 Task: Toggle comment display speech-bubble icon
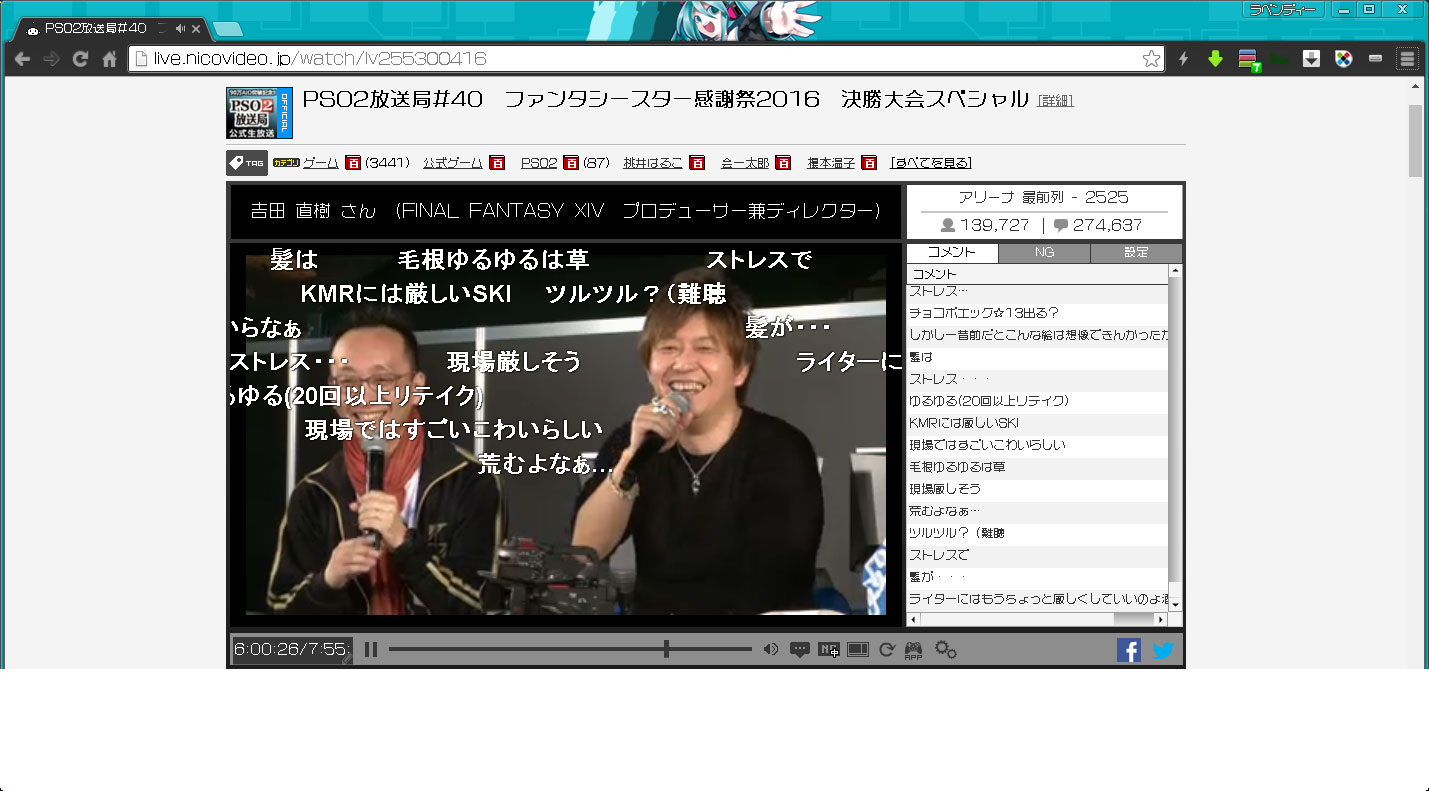tap(800, 650)
